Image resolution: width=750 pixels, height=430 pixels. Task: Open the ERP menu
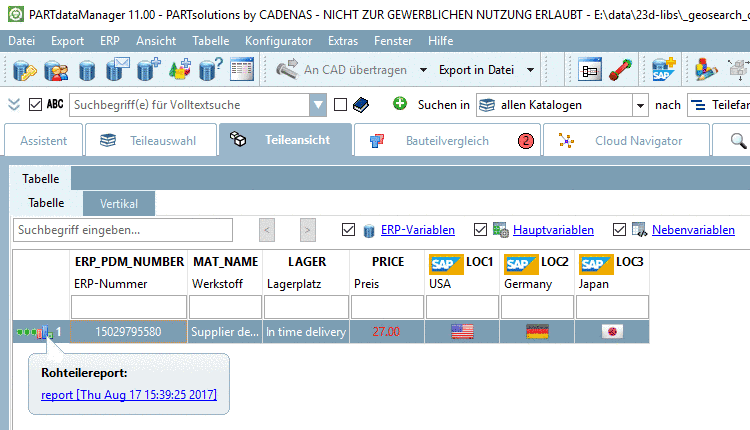[110, 41]
